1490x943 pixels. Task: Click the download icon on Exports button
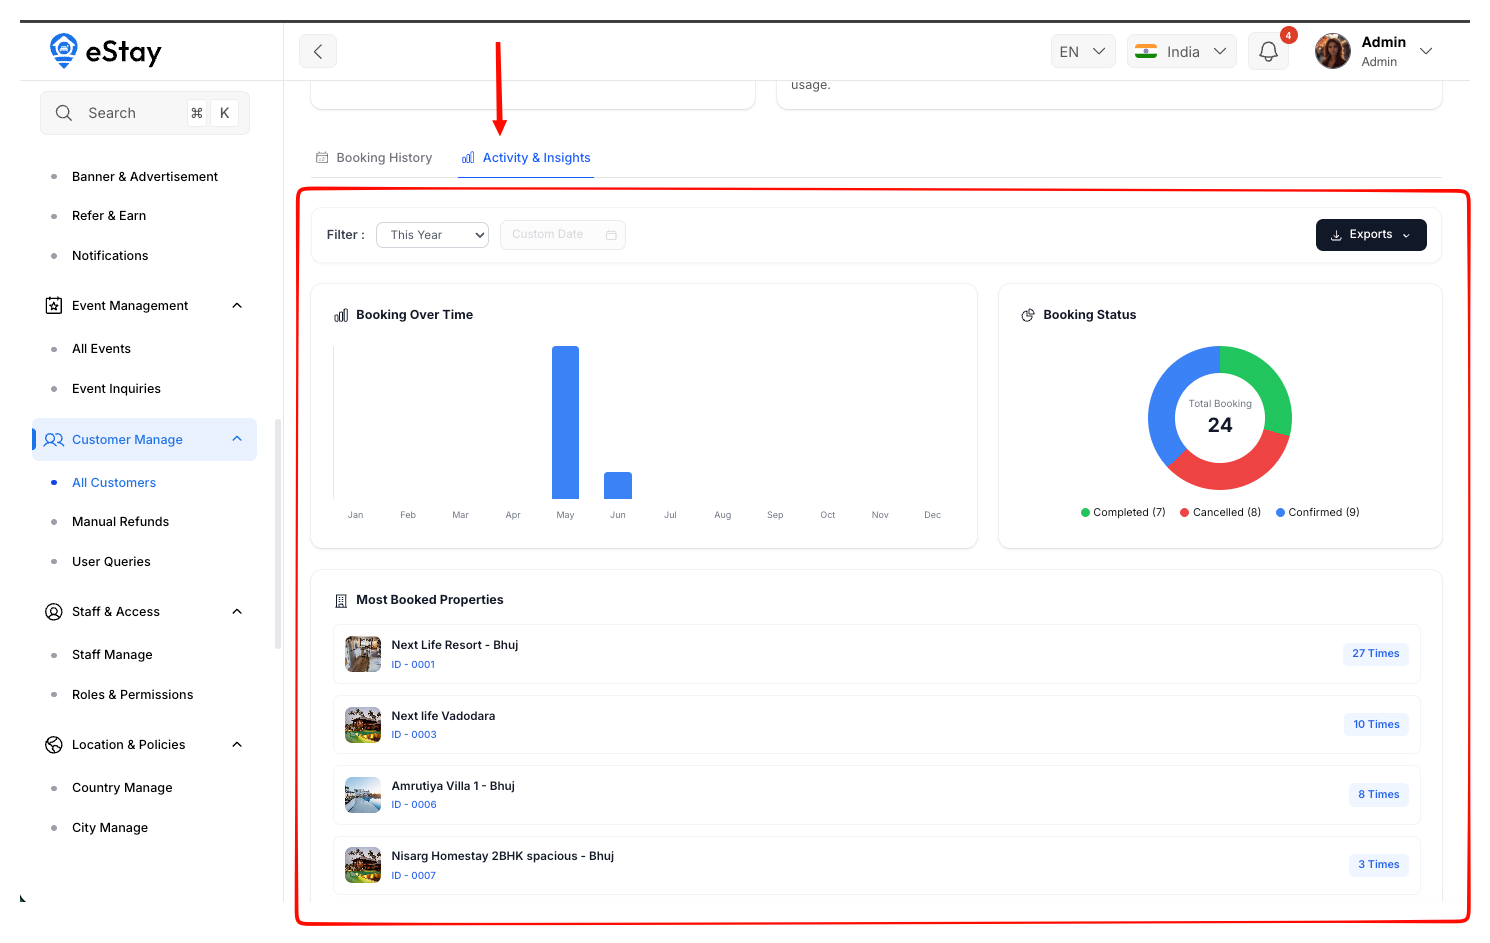pos(1336,235)
